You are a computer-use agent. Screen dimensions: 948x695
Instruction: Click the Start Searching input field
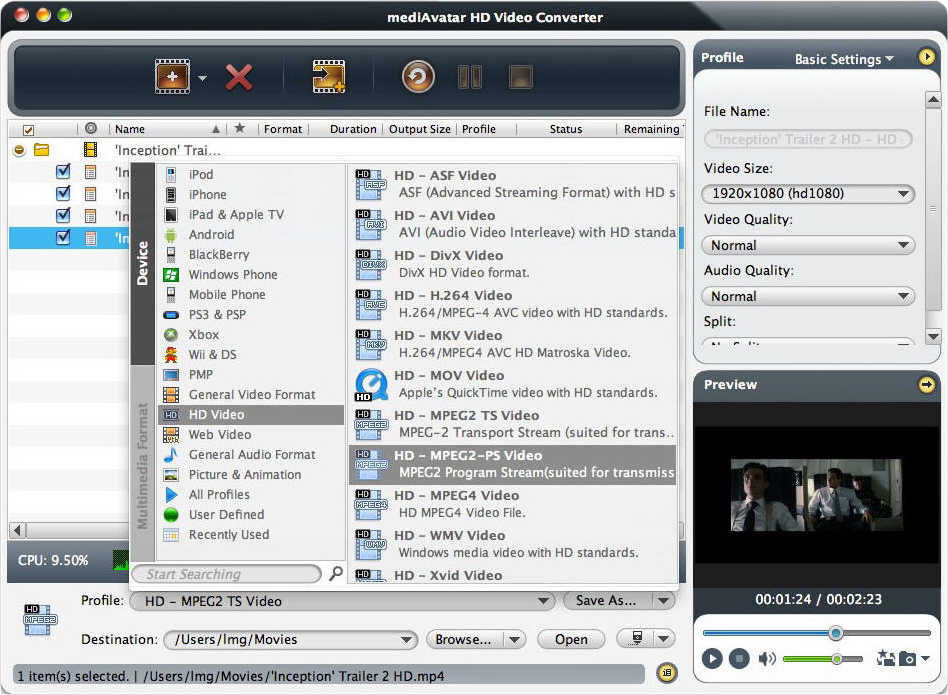[225, 574]
